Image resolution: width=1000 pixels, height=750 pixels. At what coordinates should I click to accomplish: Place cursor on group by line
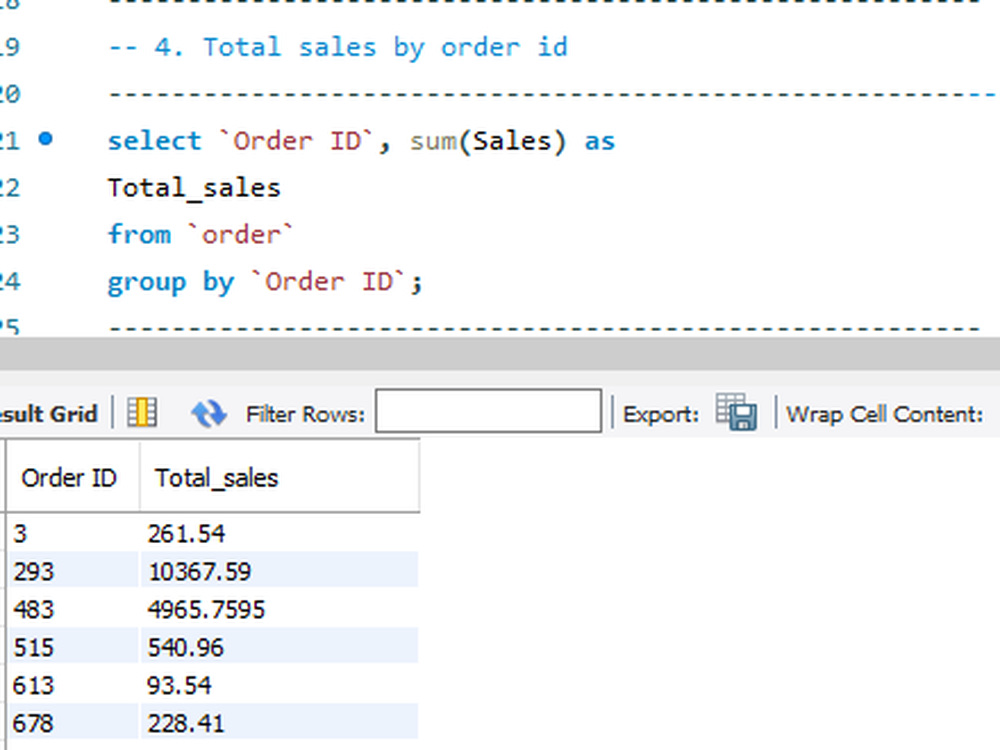(265, 282)
